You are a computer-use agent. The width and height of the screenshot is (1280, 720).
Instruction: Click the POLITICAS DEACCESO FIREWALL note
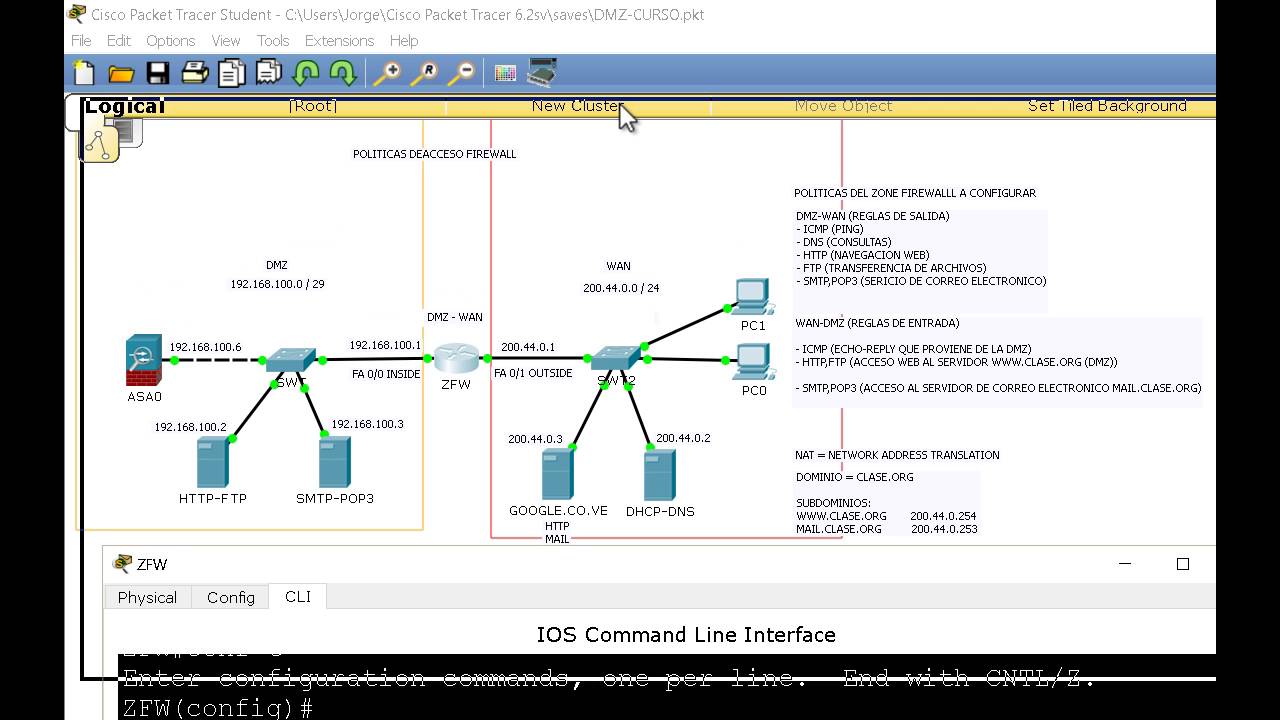(435, 154)
